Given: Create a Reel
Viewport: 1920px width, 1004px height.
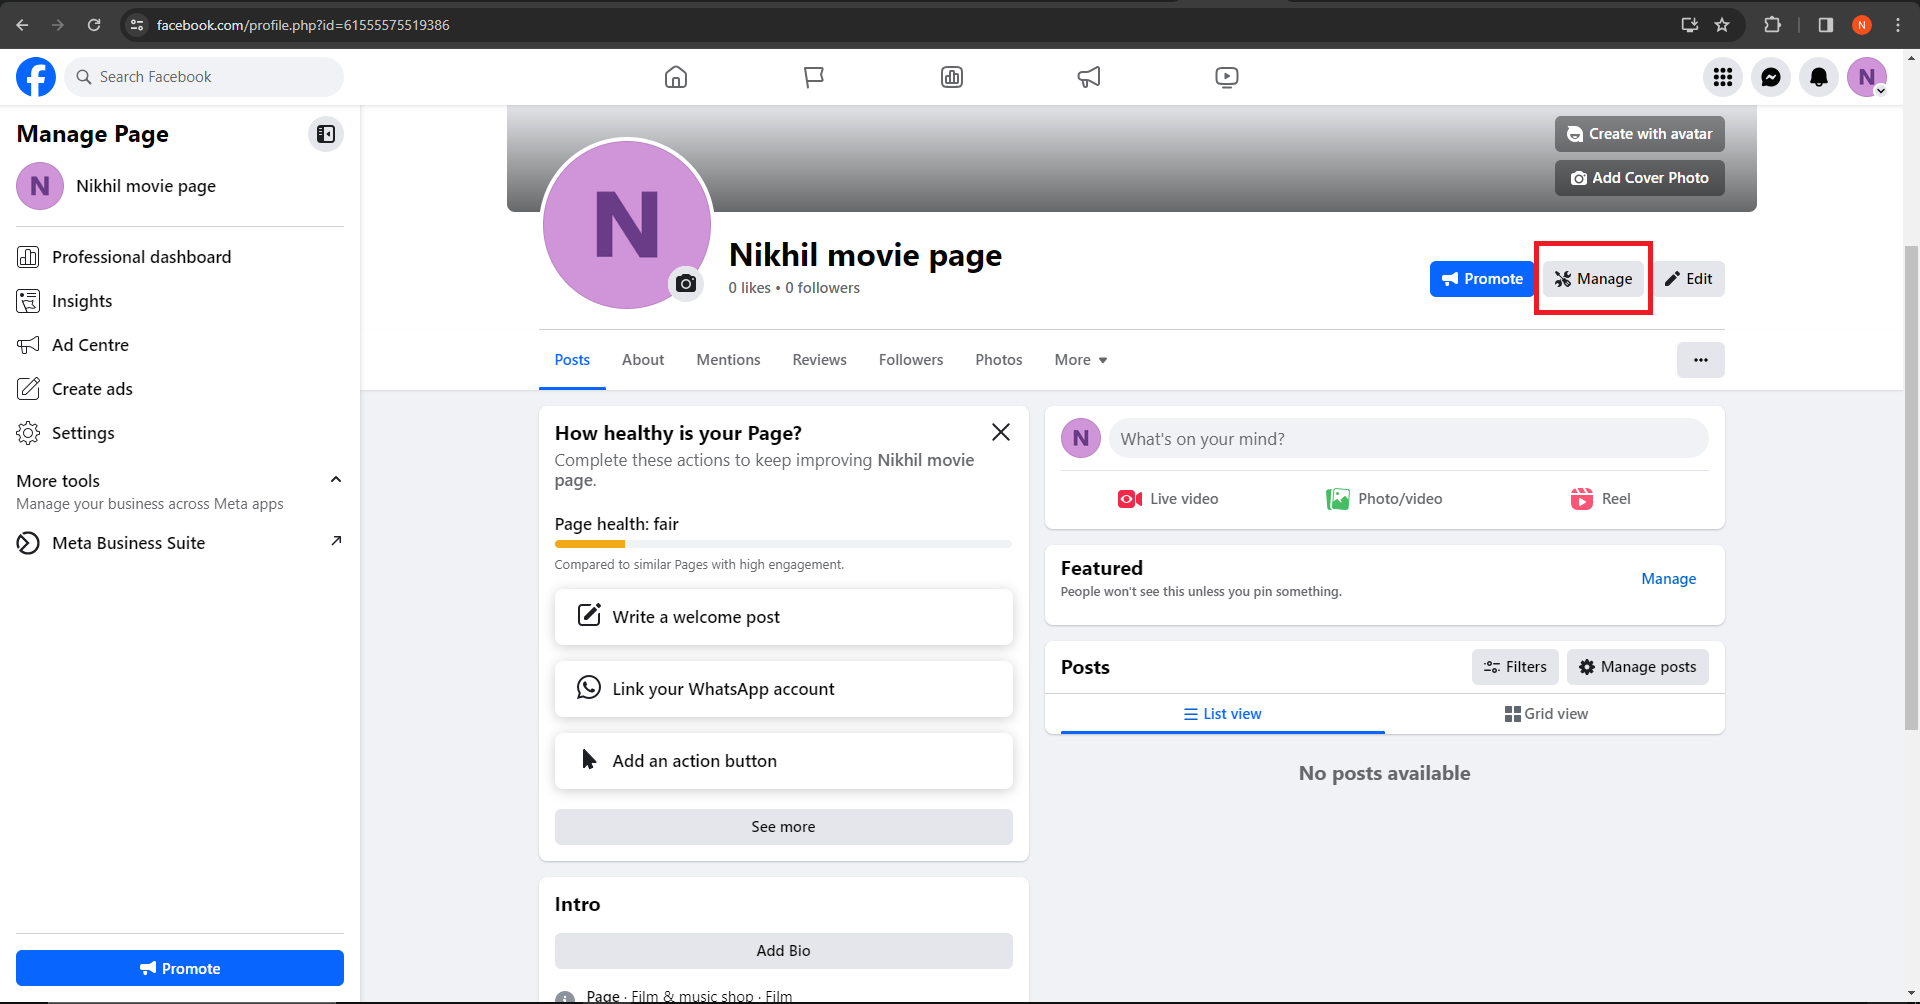Looking at the screenshot, I should click(1600, 499).
